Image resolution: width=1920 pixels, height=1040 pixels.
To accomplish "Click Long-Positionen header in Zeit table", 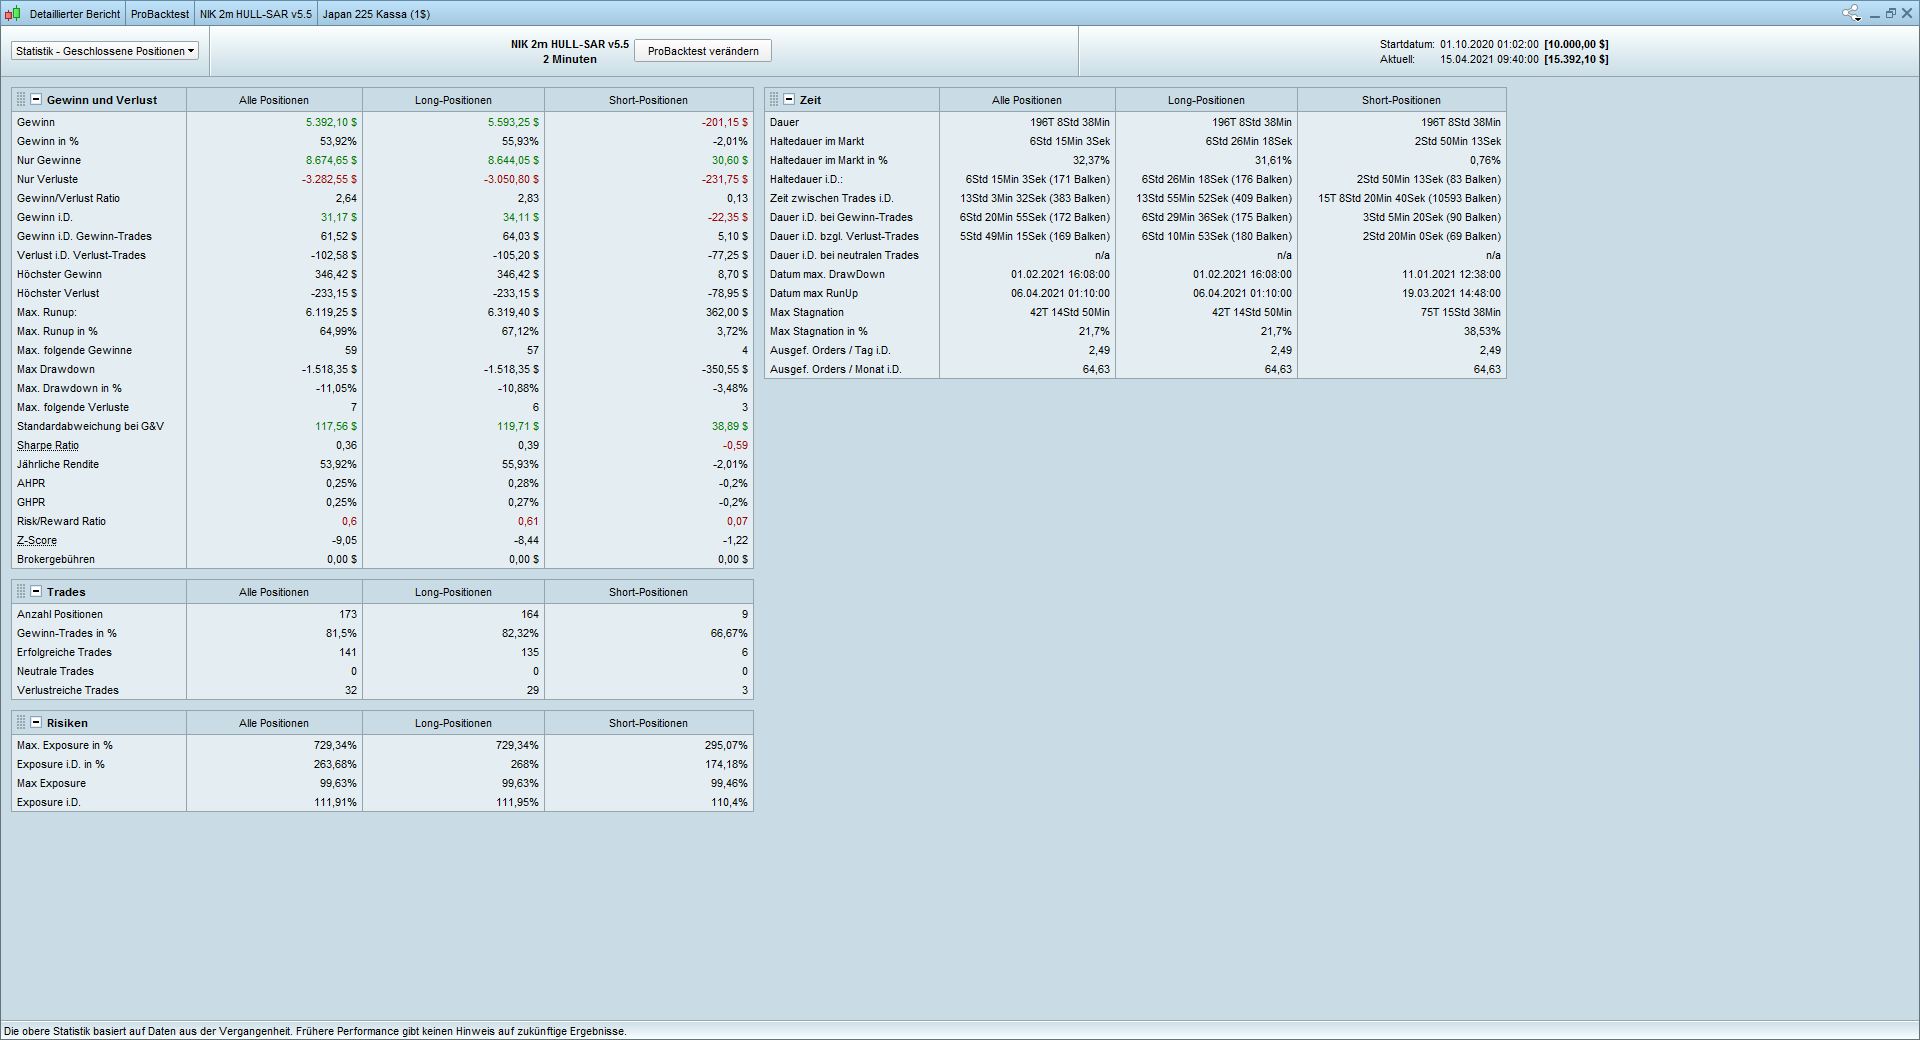I will coord(1206,100).
